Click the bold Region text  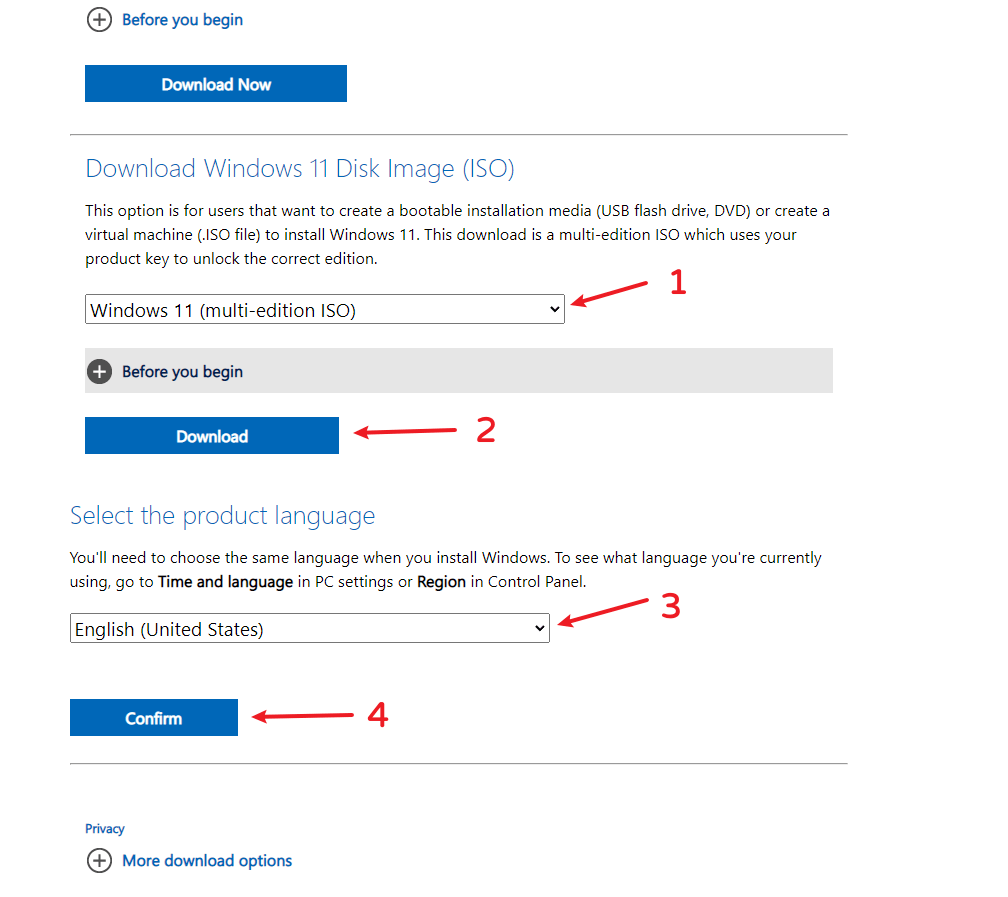tap(441, 582)
